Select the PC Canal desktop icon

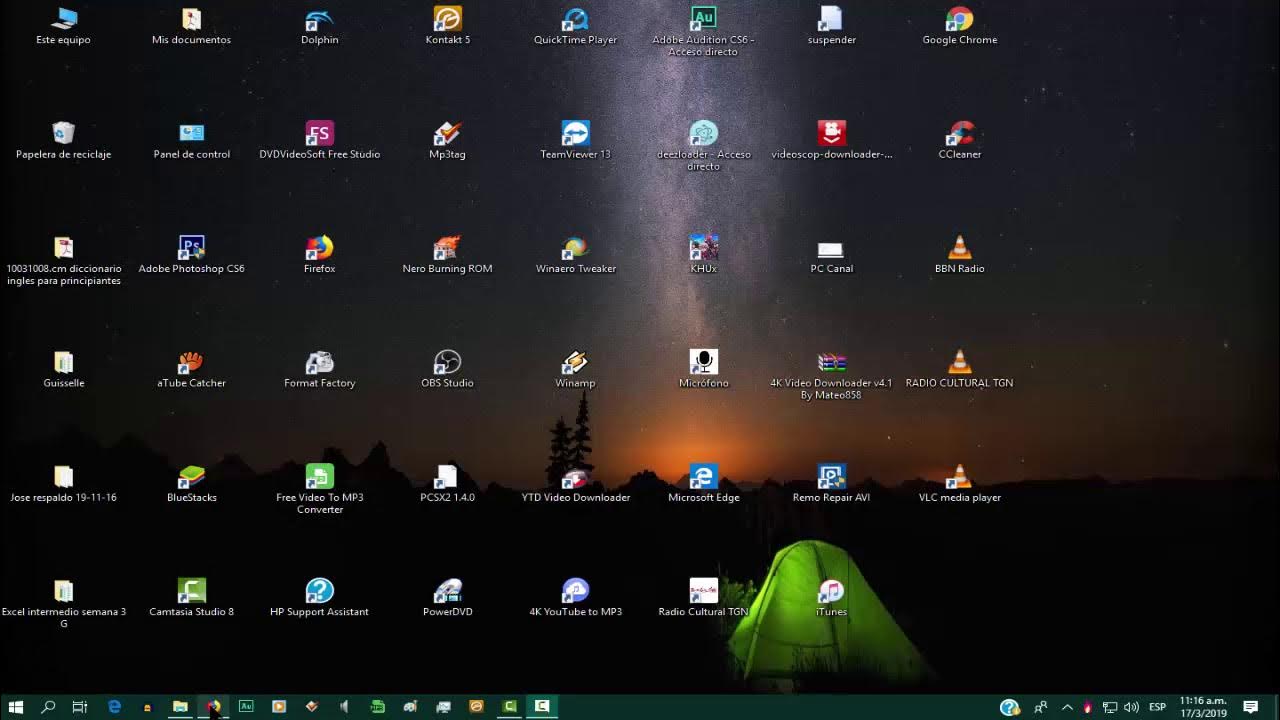(x=831, y=255)
